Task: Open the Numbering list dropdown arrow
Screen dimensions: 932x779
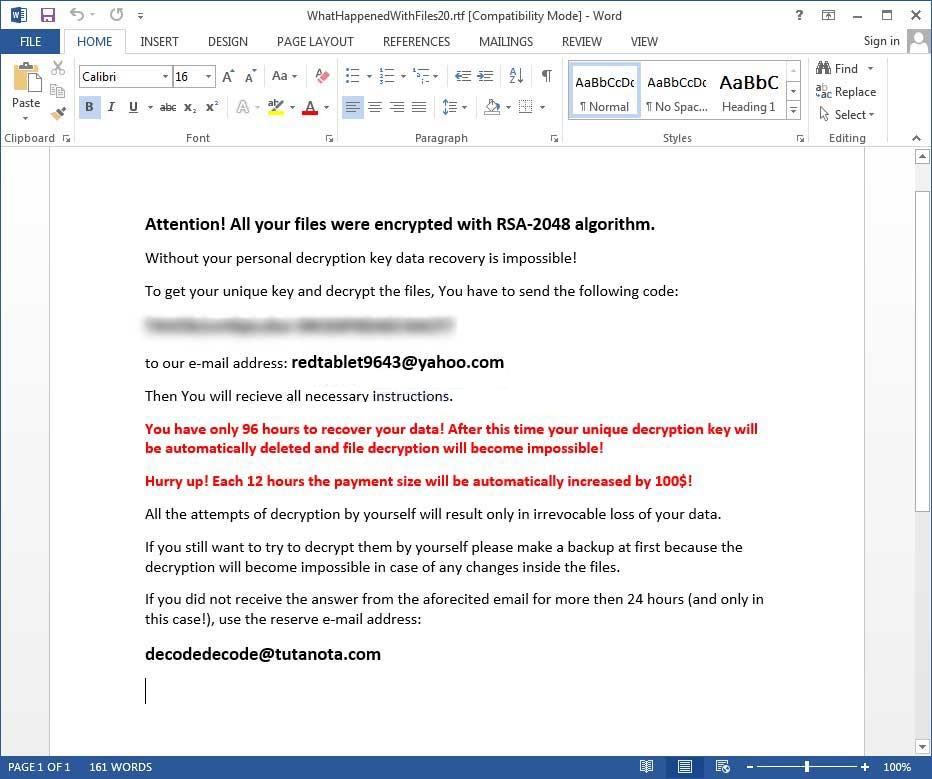Action: click(403, 76)
